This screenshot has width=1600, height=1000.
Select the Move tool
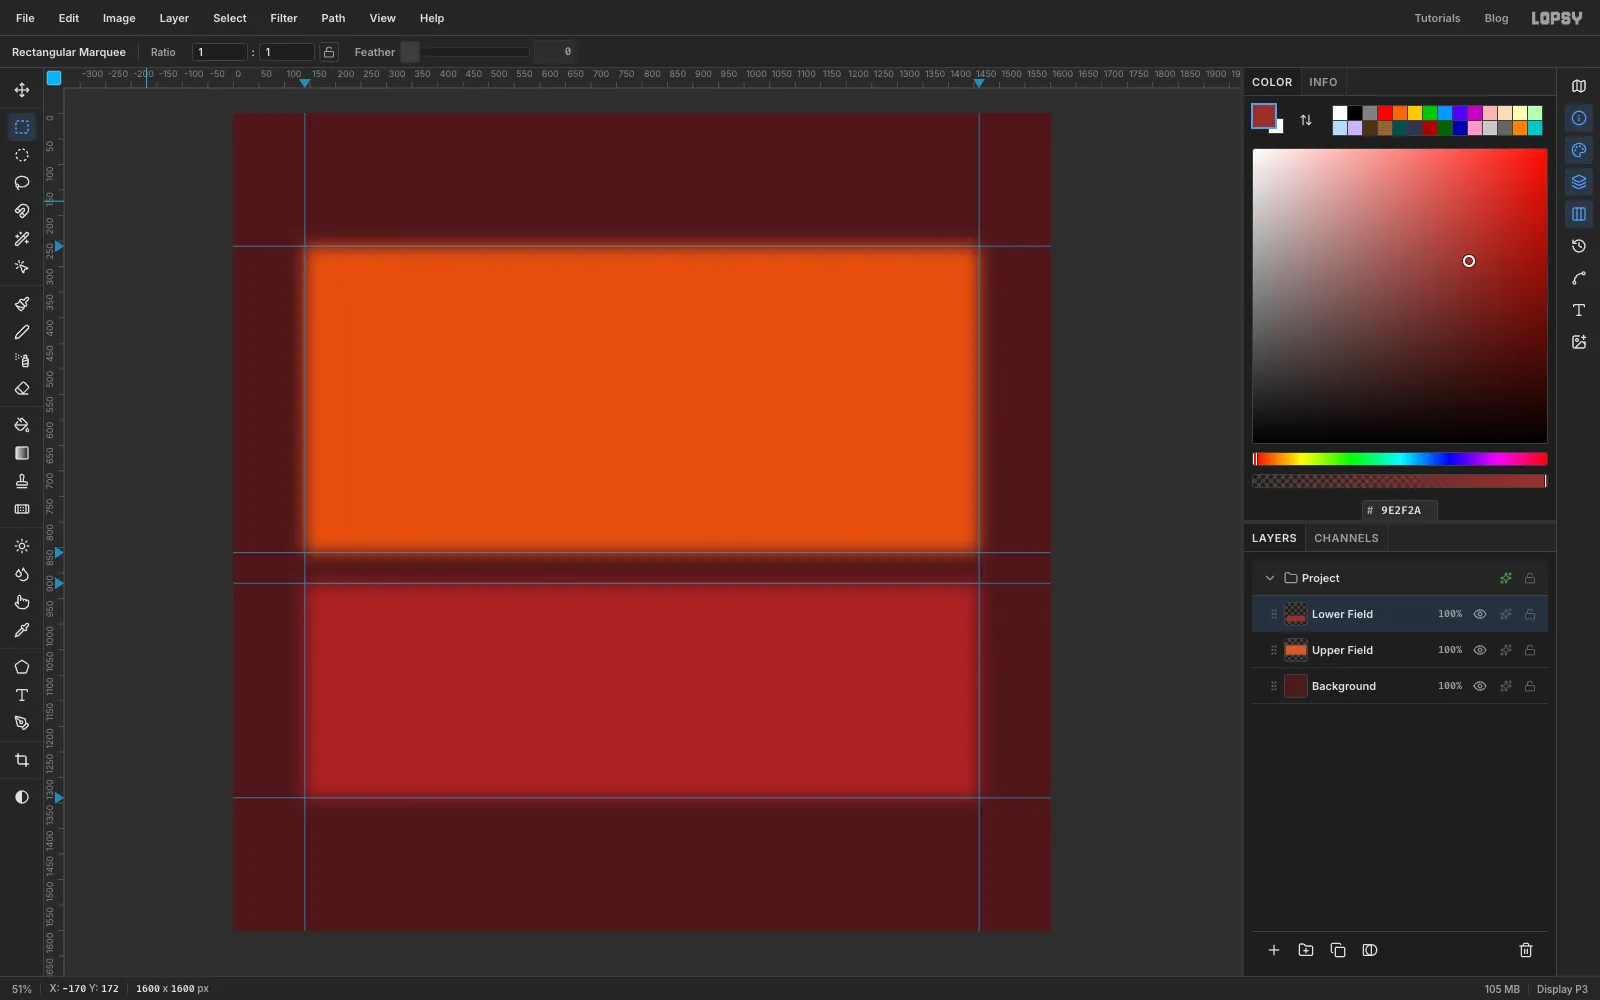coord(22,90)
